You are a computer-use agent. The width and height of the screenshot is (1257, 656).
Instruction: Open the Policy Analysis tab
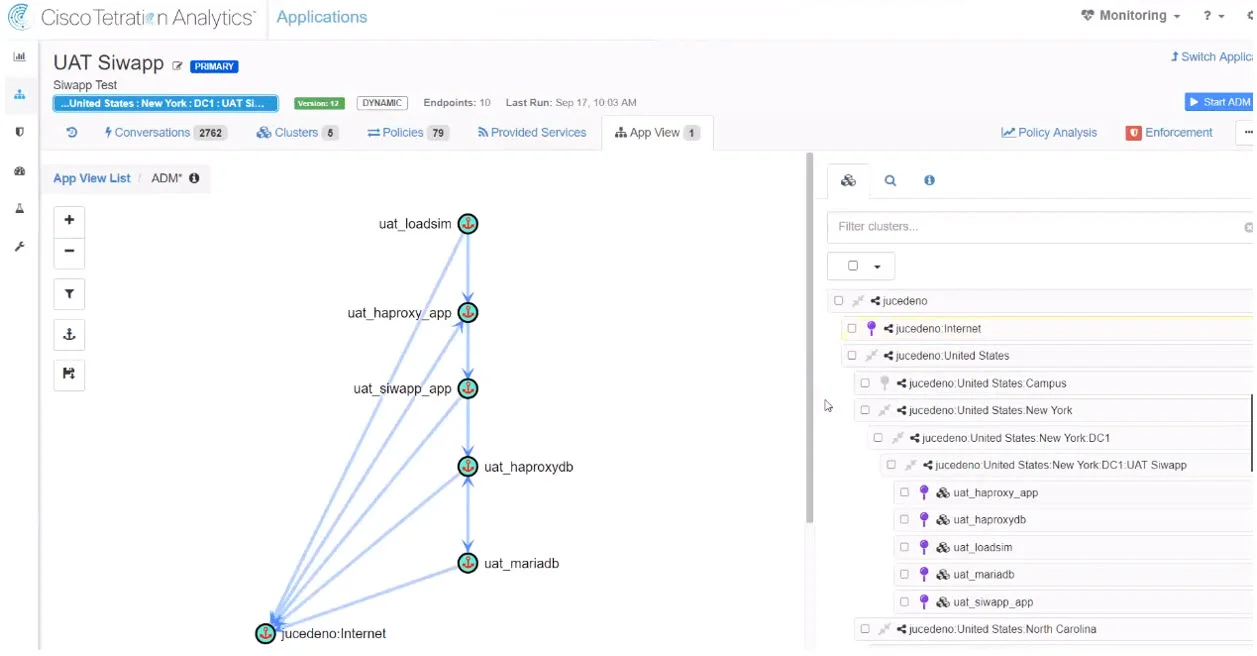[1049, 132]
